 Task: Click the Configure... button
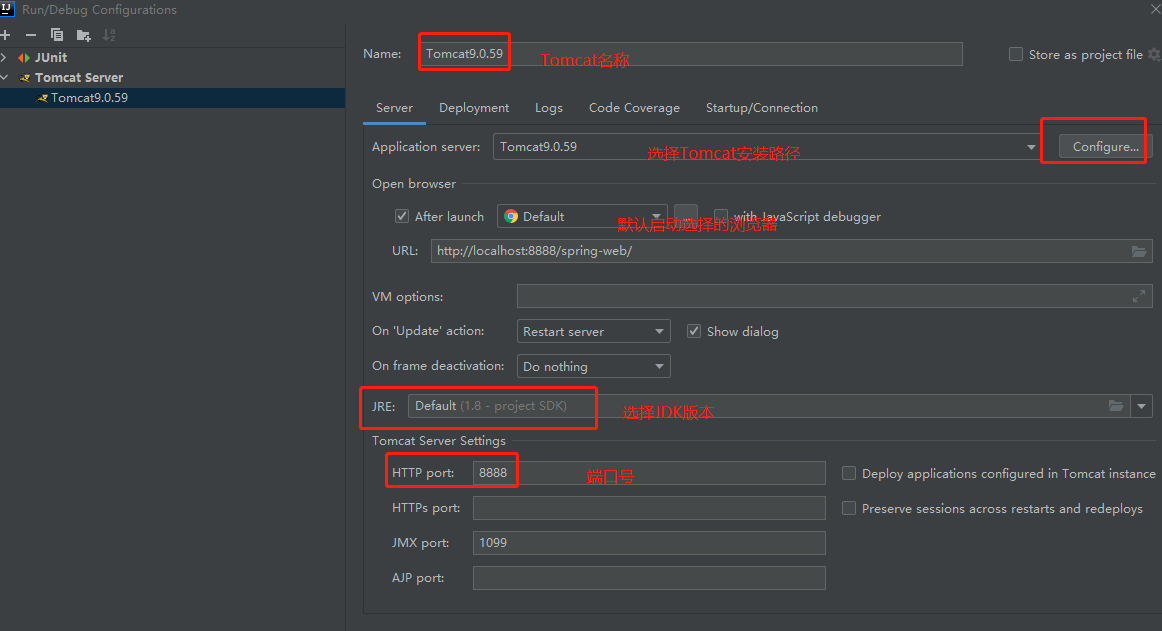click(x=1105, y=147)
